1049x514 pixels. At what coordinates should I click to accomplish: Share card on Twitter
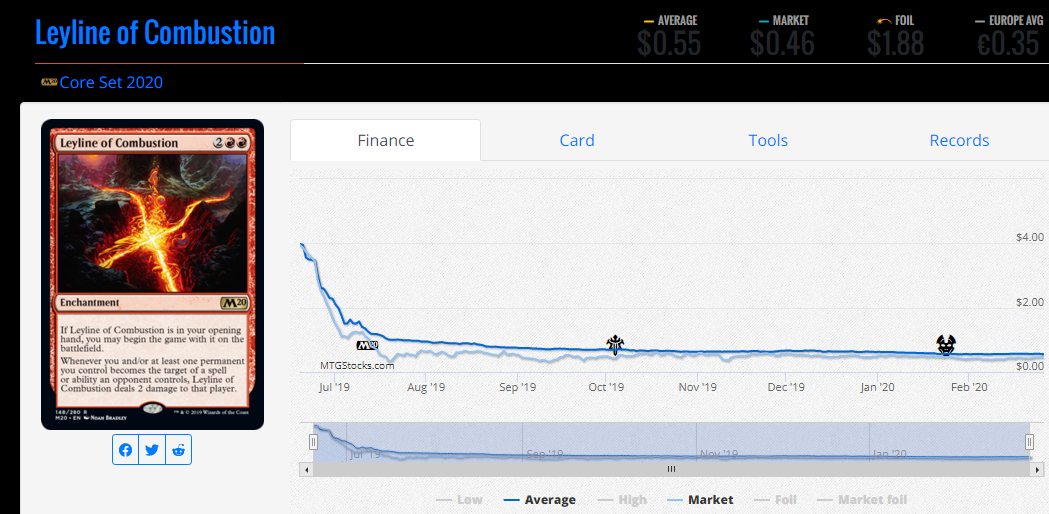coord(152,450)
